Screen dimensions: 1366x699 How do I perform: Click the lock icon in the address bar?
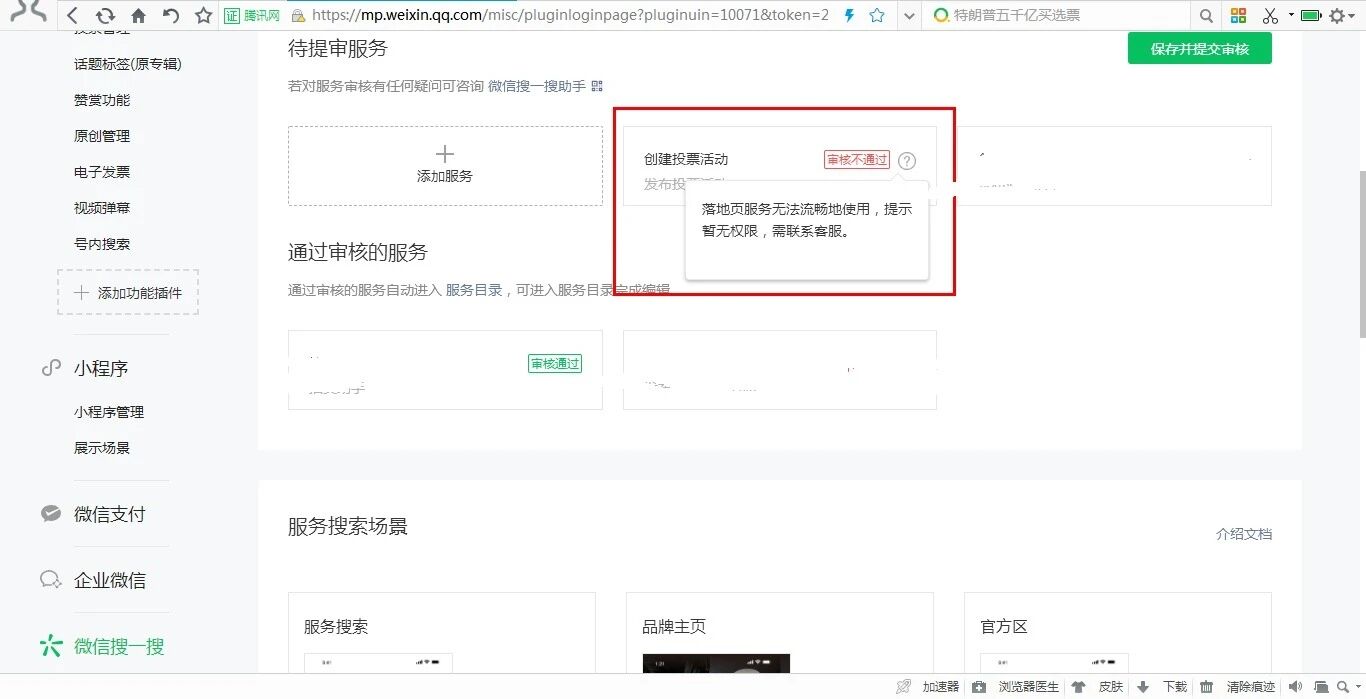[x=298, y=16]
